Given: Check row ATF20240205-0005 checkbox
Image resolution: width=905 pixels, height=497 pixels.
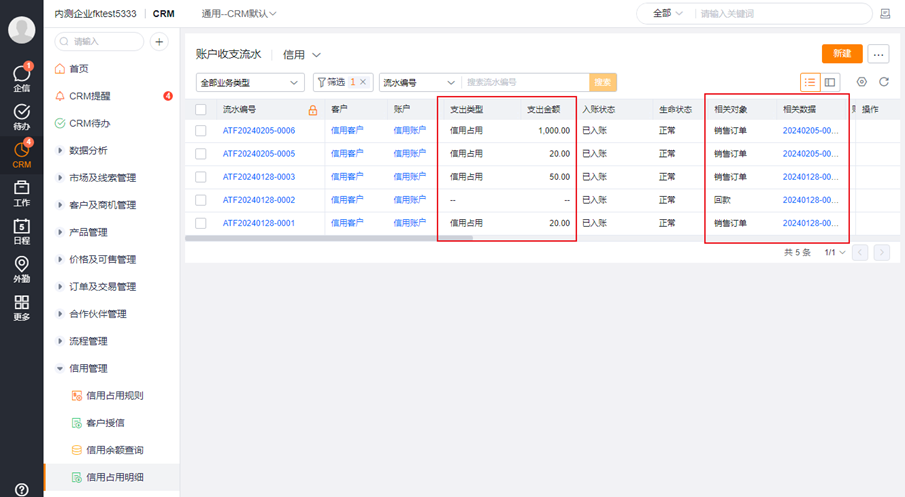Looking at the screenshot, I should (201, 154).
